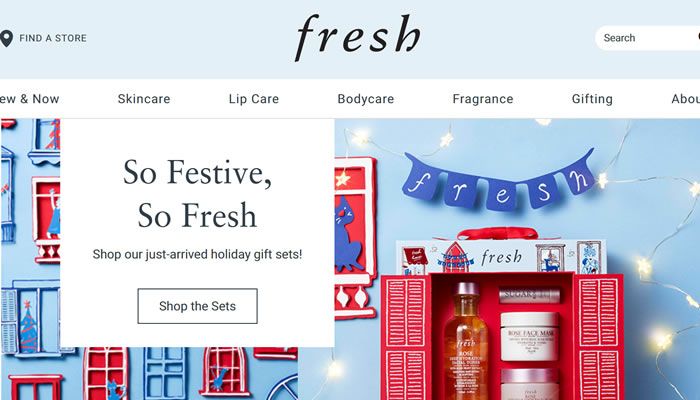Screen dimensions: 700x400
Task: Open the Skincare menu
Action: pyautogui.click(x=144, y=99)
